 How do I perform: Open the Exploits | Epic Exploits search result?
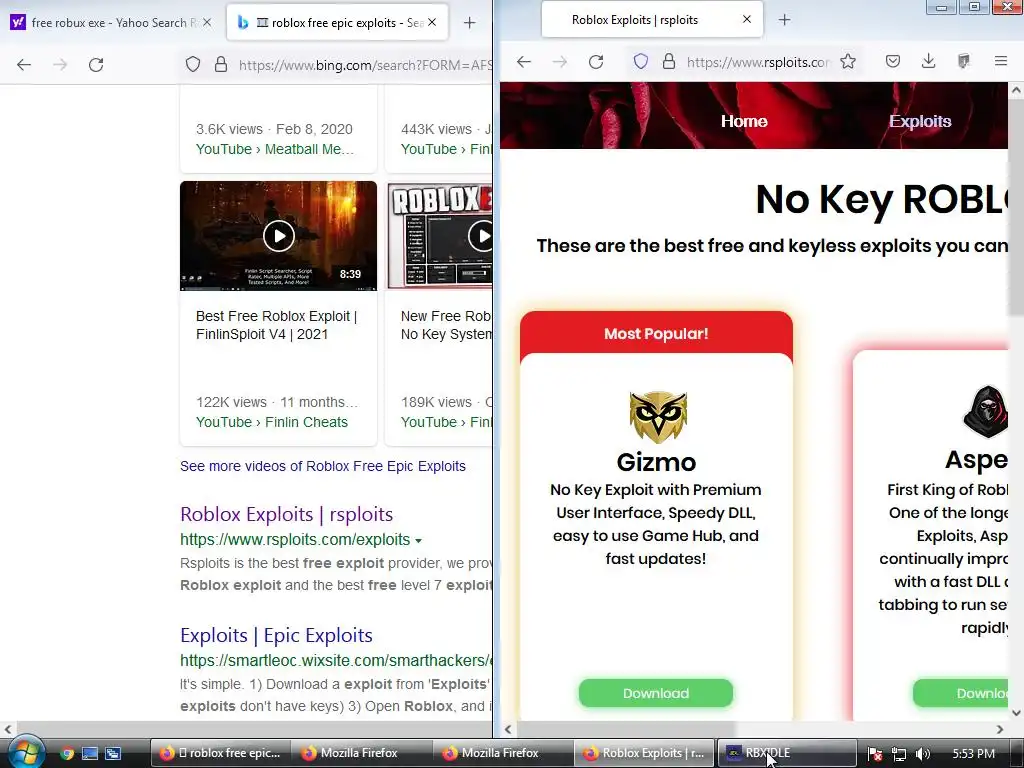tap(276, 635)
